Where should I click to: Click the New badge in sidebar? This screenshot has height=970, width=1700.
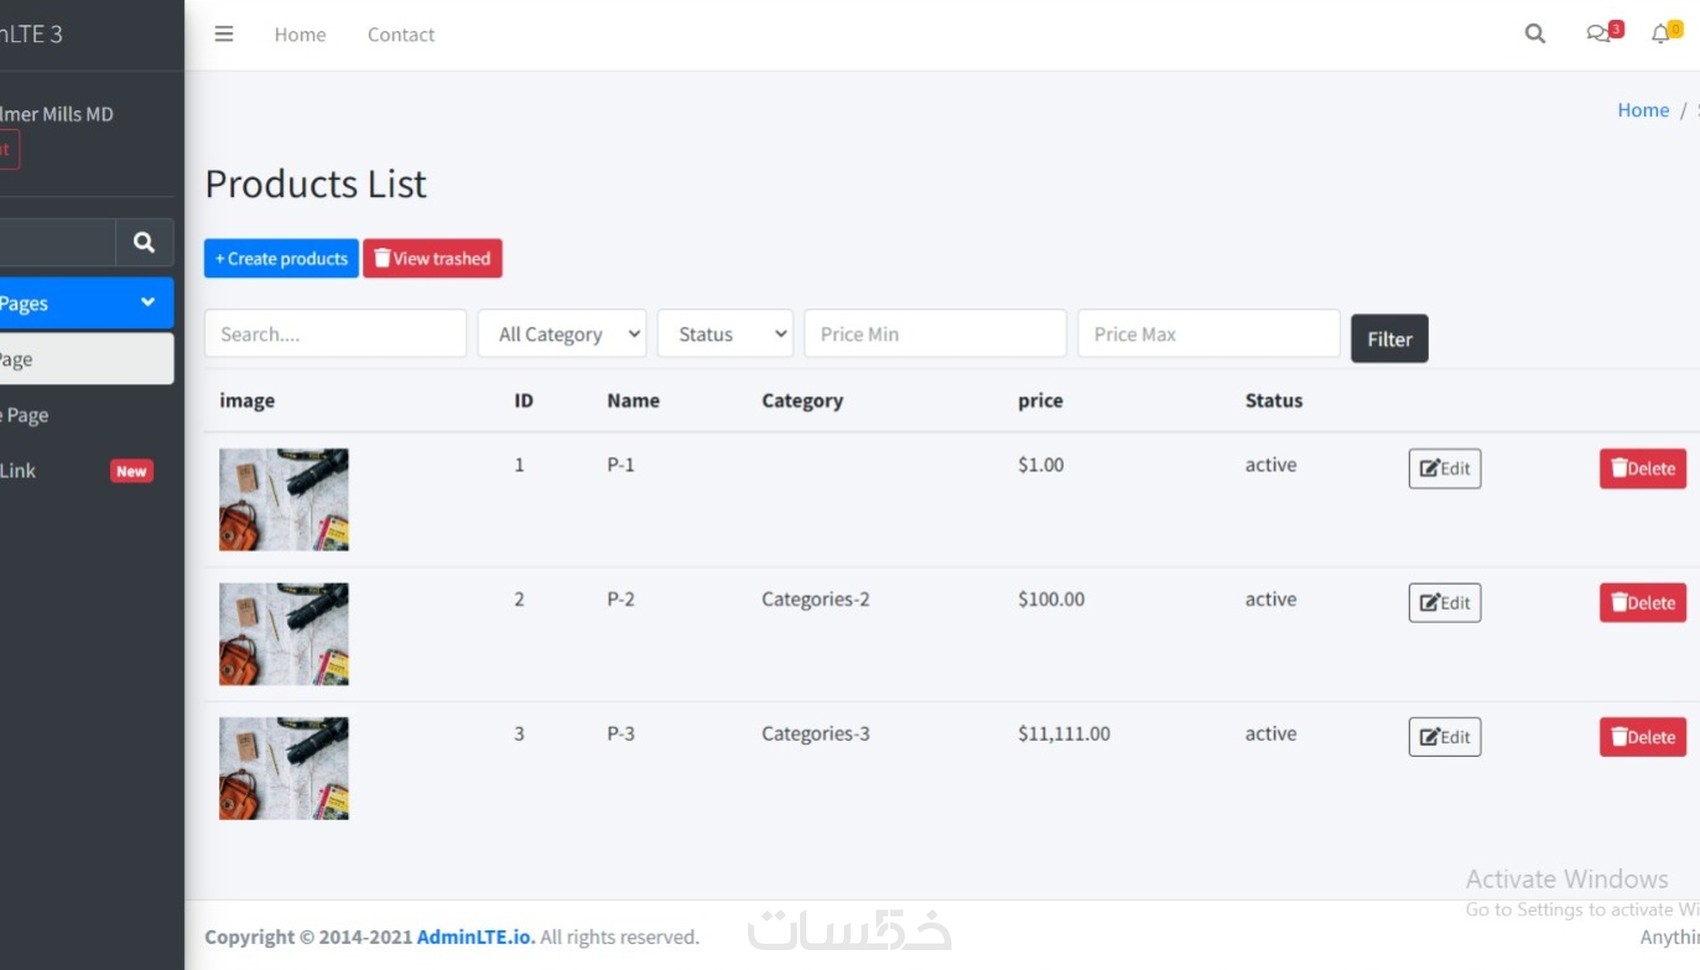coord(131,471)
